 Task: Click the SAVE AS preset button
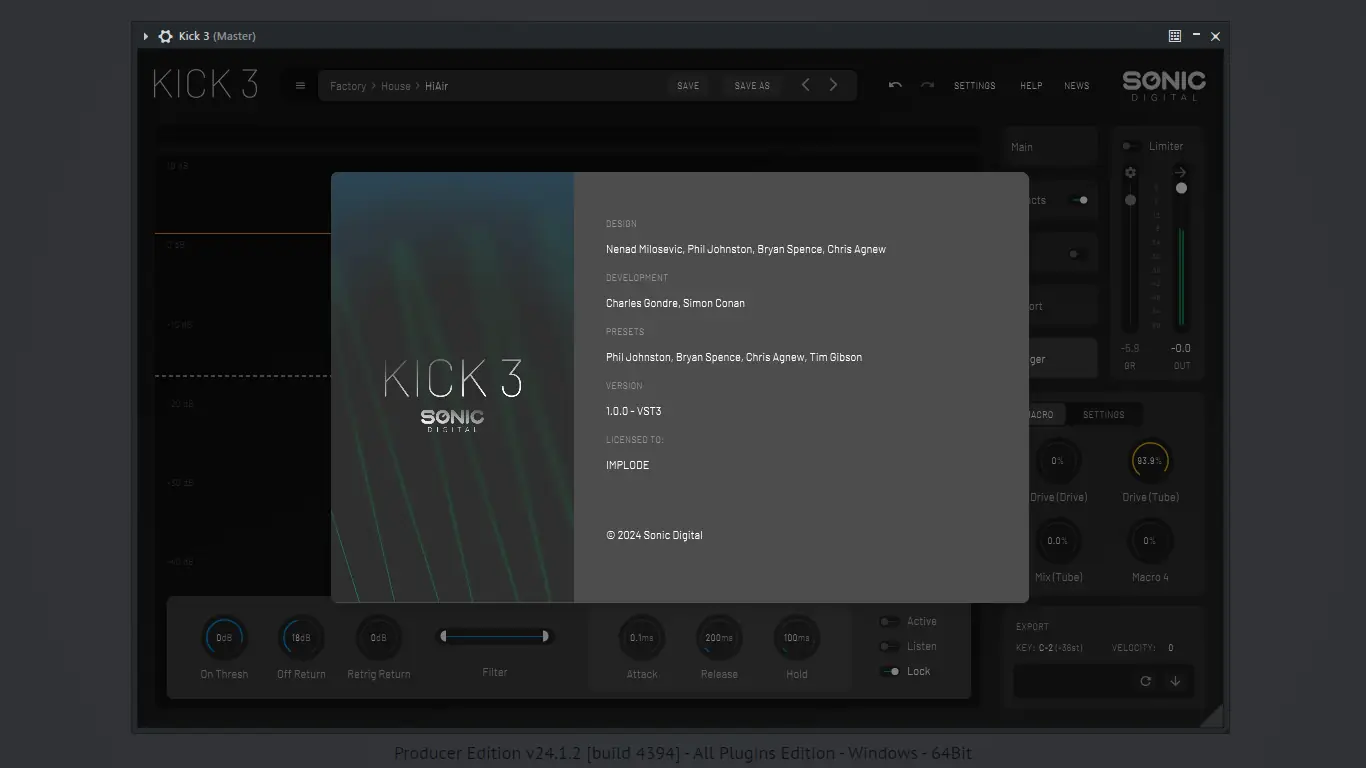point(752,86)
